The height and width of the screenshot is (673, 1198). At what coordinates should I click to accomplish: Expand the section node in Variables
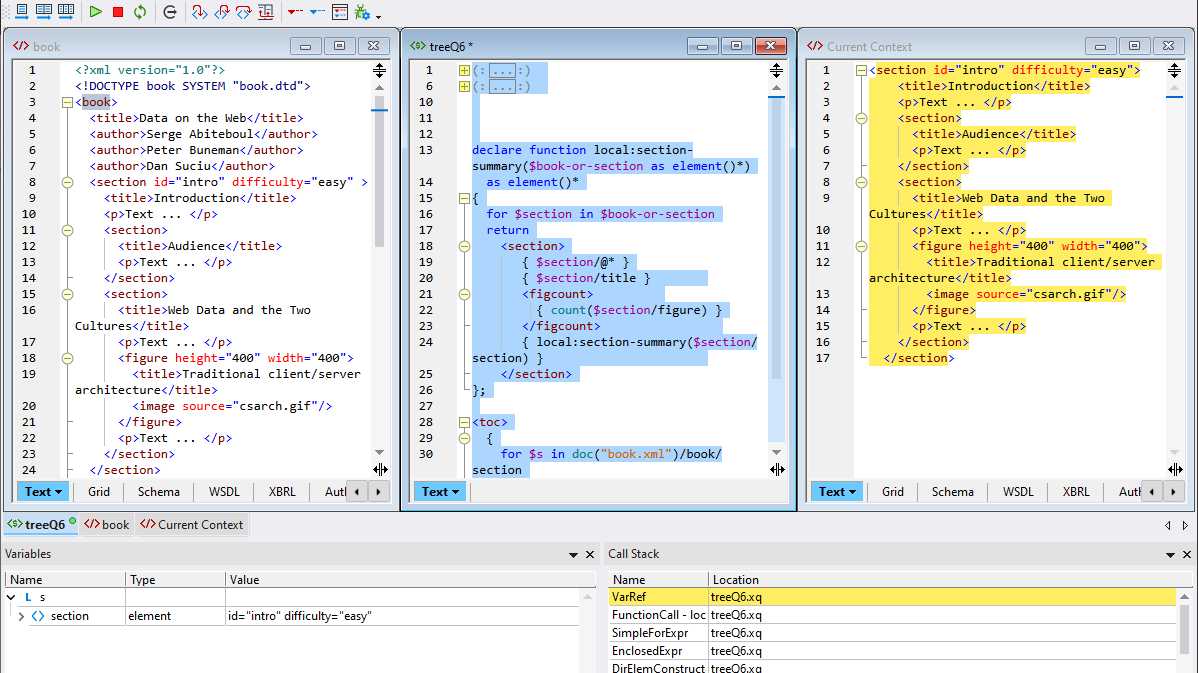pyautogui.click(x=21, y=616)
